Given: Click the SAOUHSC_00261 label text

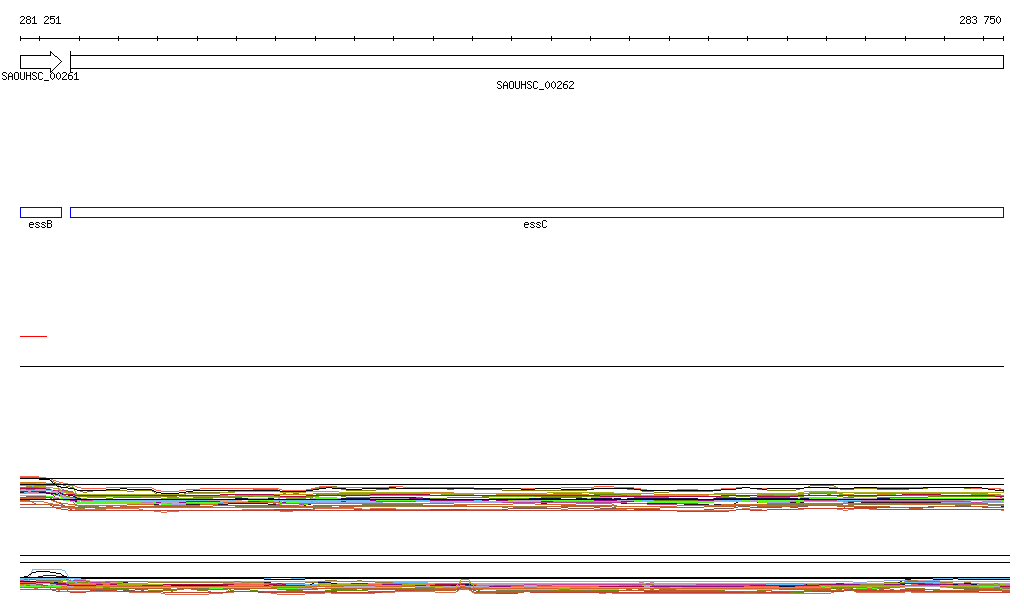Looking at the screenshot, I should [x=40, y=76].
